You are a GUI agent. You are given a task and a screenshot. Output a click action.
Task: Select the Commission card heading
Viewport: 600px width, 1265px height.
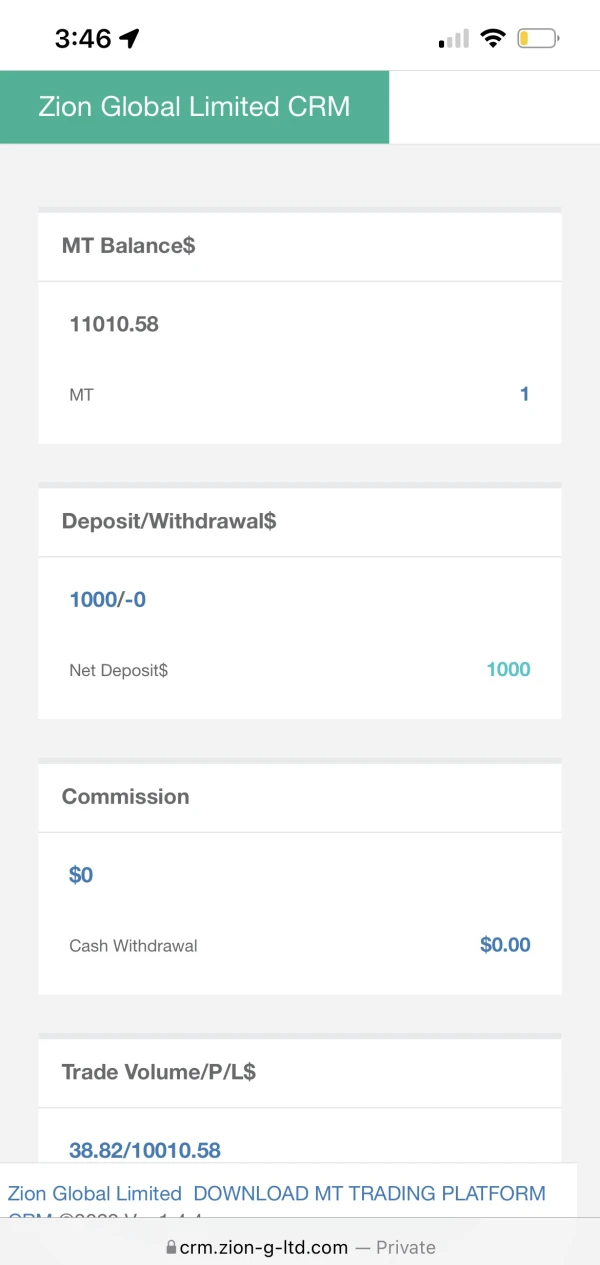point(125,796)
